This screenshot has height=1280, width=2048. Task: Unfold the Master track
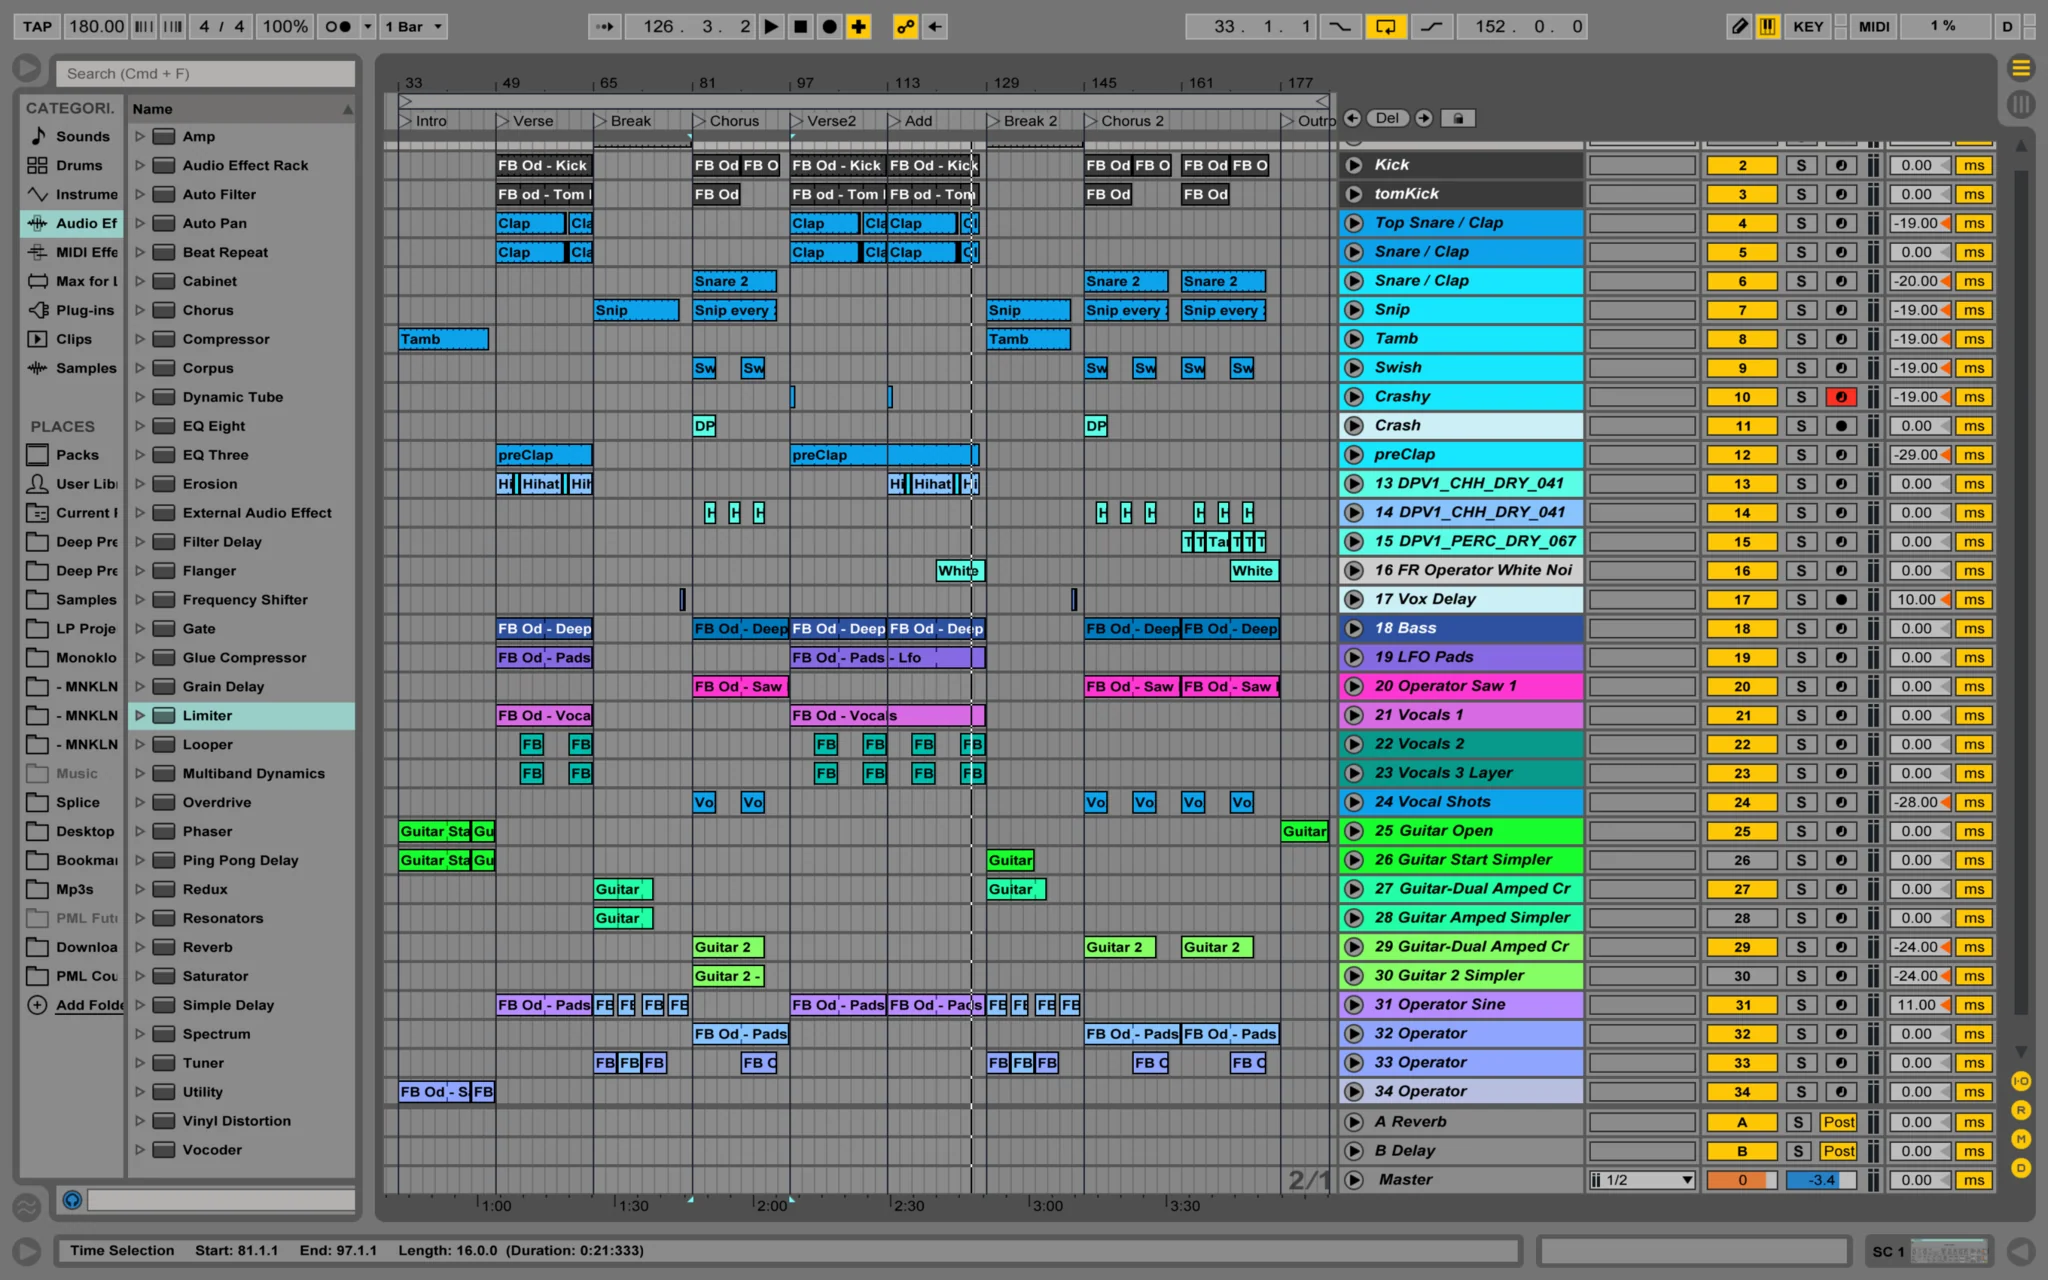pos(1354,1180)
